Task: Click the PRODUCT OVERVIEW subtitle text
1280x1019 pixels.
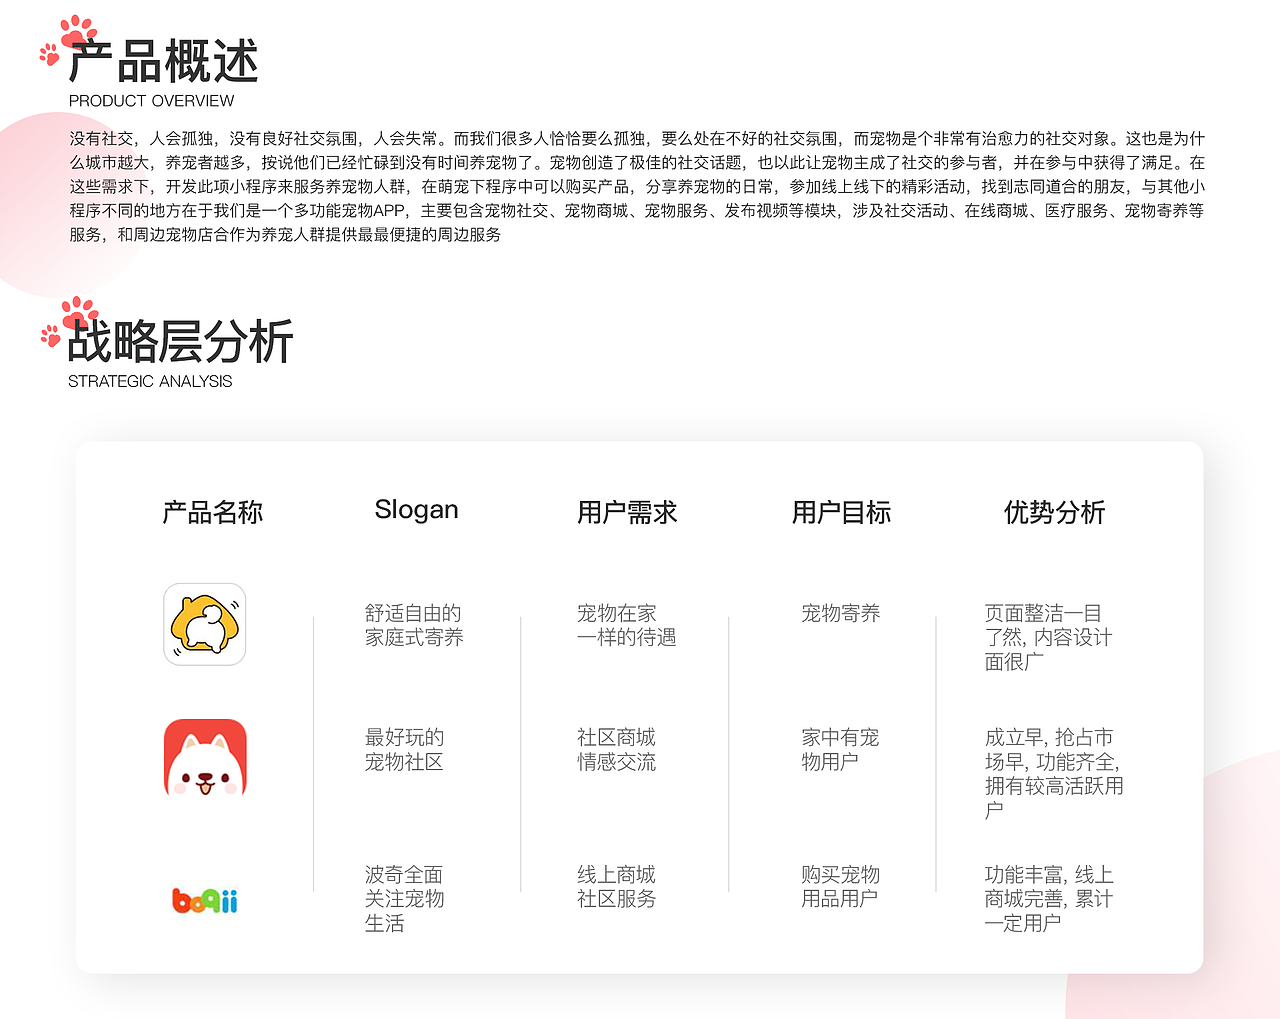Action: pyautogui.click(x=150, y=100)
